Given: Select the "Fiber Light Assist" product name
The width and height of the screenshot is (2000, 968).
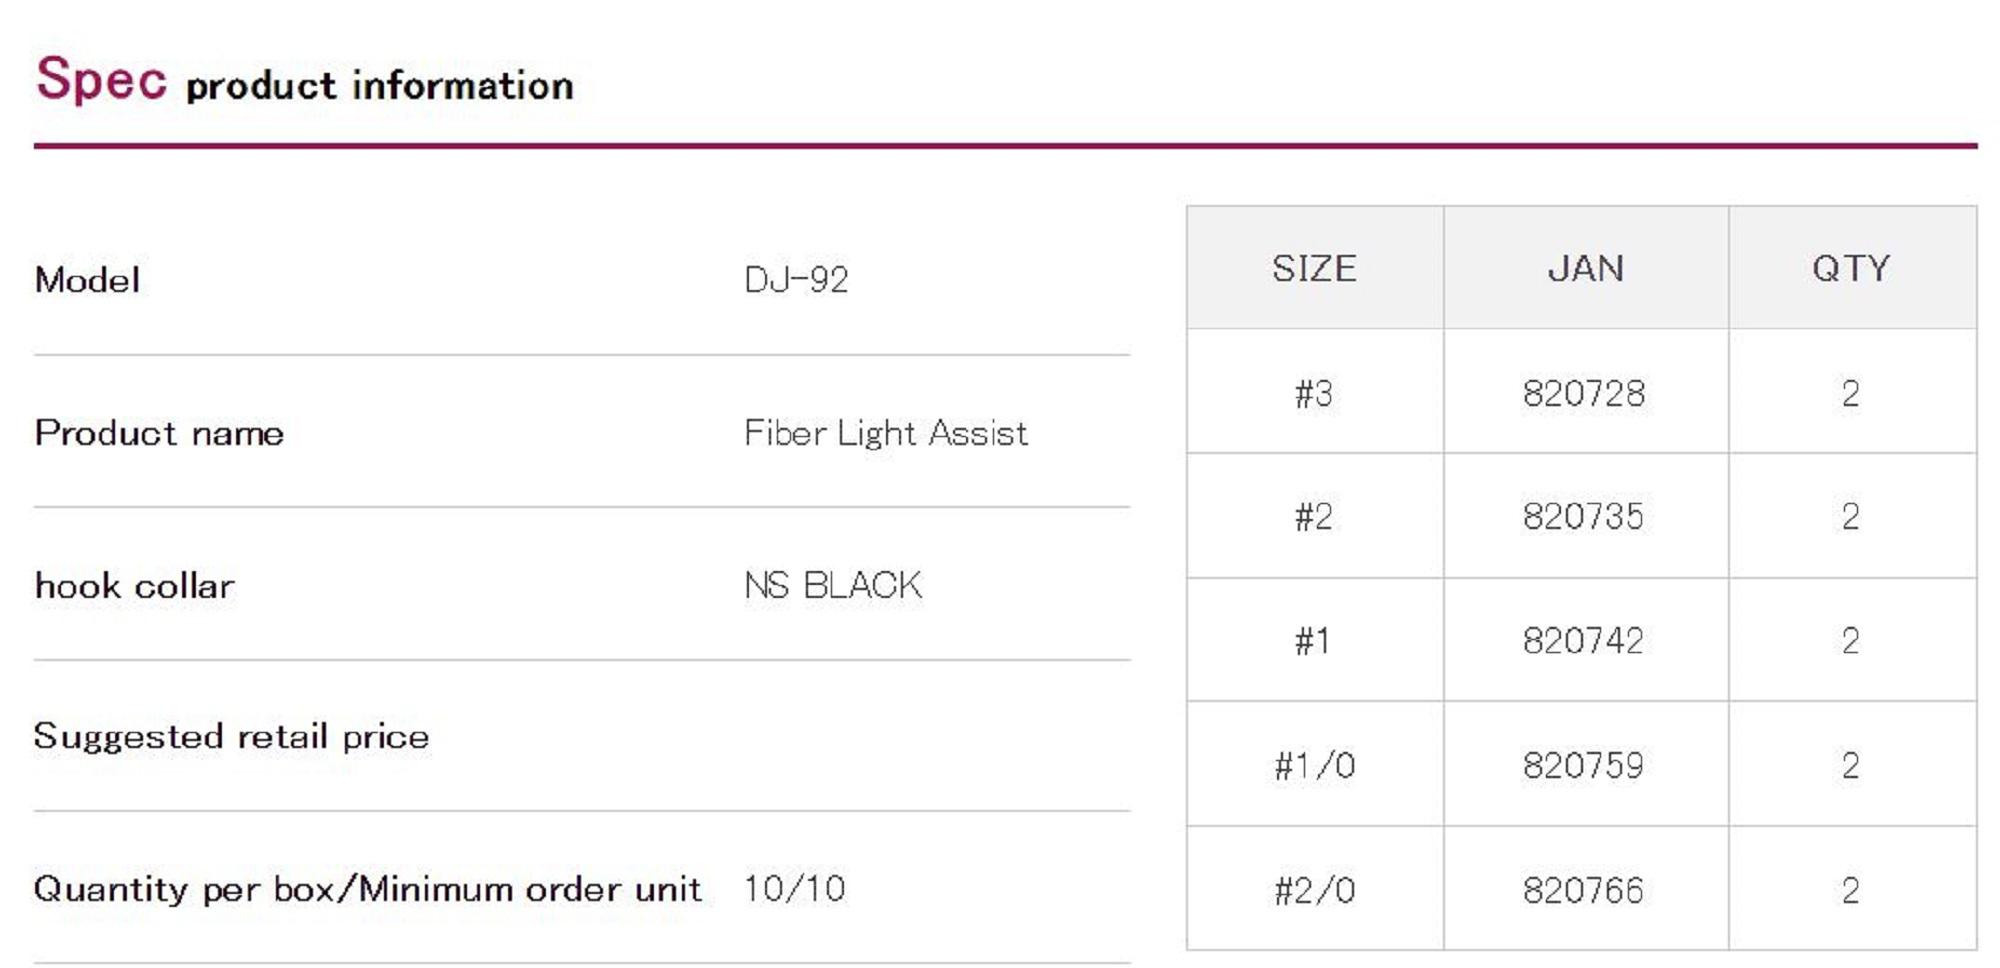Looking at the screenshot, I should point(885,433).
